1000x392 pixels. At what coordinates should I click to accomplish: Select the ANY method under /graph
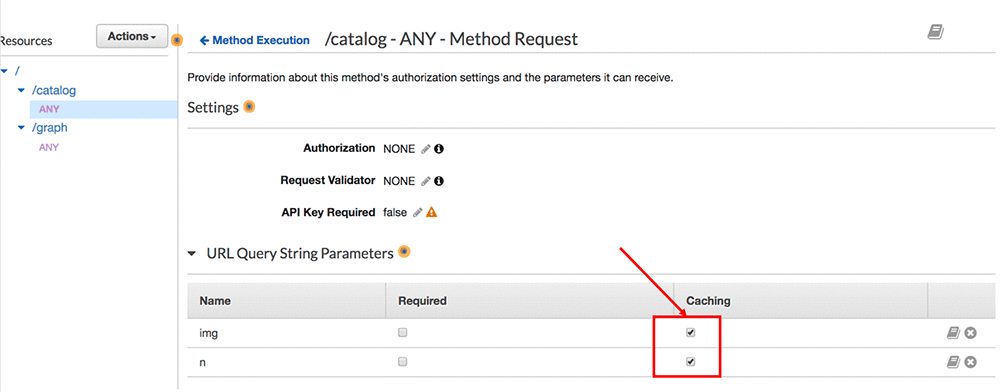[49, 147]
